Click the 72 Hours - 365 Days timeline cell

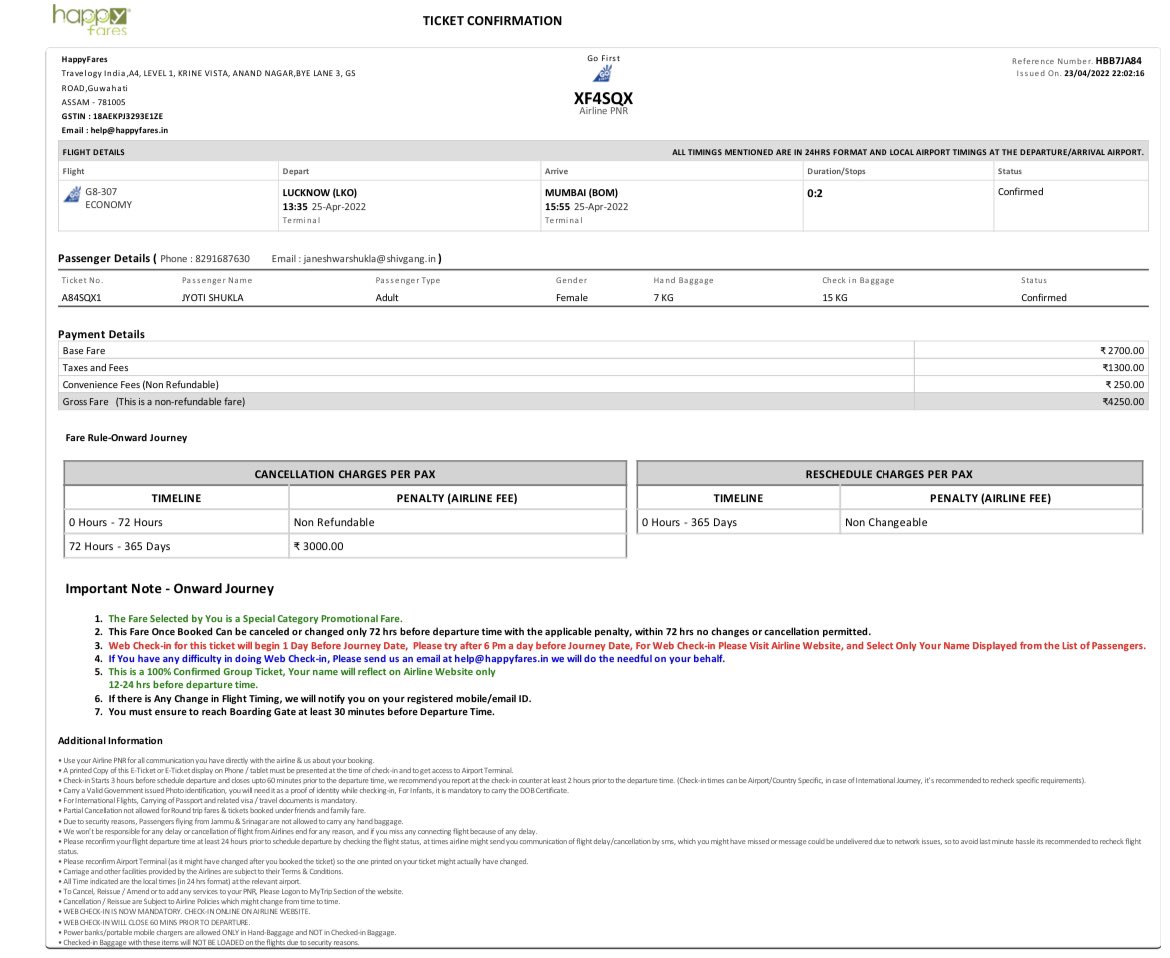click(x=177, y=546)
